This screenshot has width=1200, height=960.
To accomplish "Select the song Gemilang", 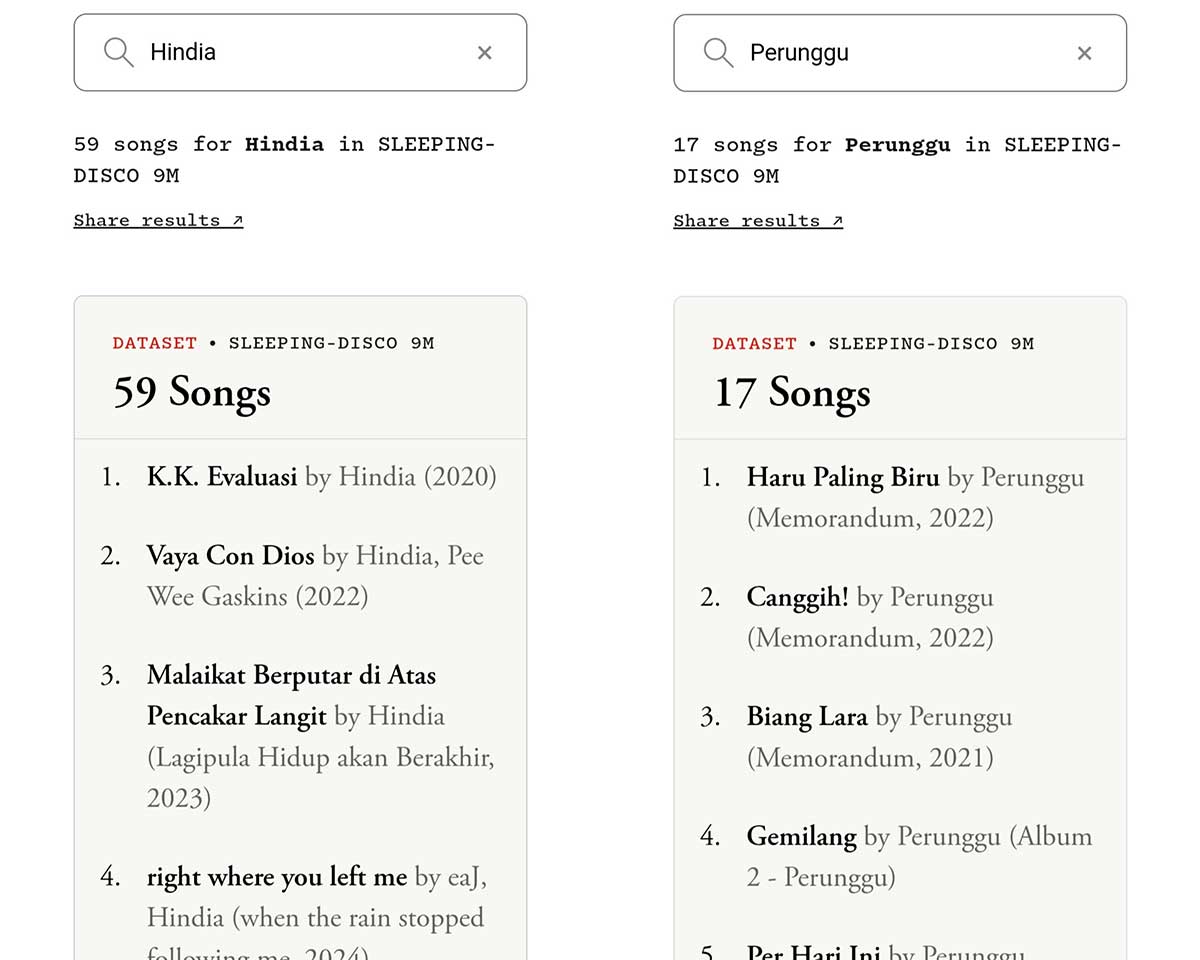I will 802,836.
